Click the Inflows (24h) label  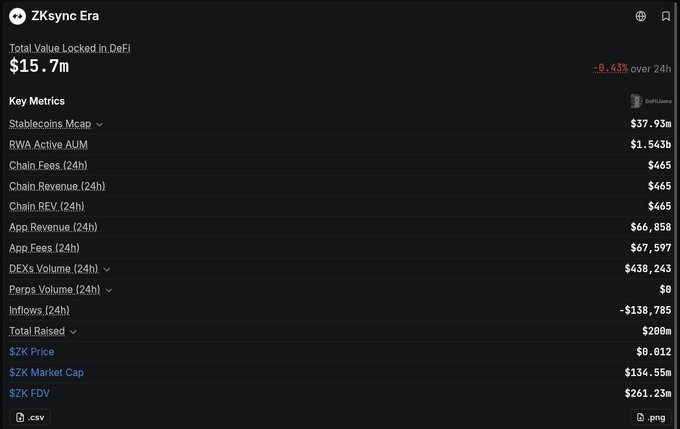pos(39,311)
